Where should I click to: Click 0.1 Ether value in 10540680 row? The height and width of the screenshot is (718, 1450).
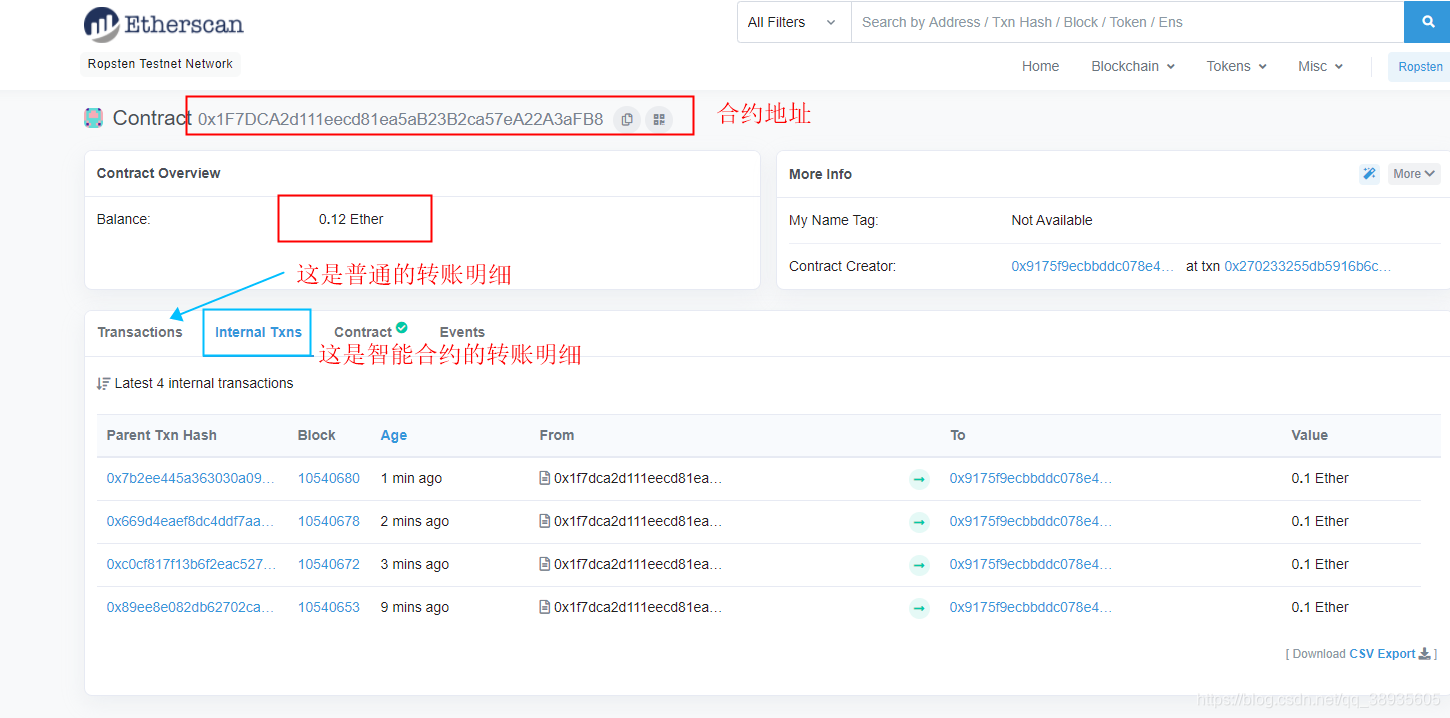(x=1320, y=478)
